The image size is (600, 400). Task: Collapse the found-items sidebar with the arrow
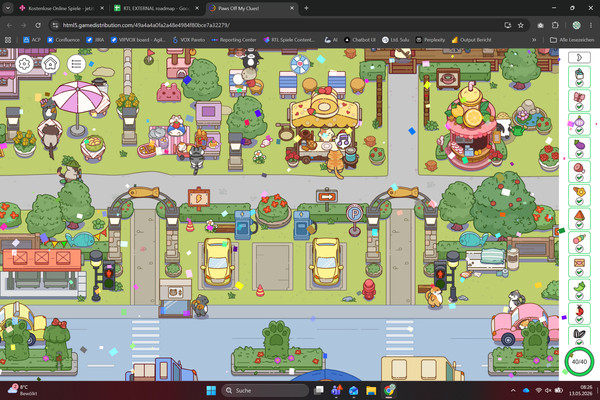[579, 57]
